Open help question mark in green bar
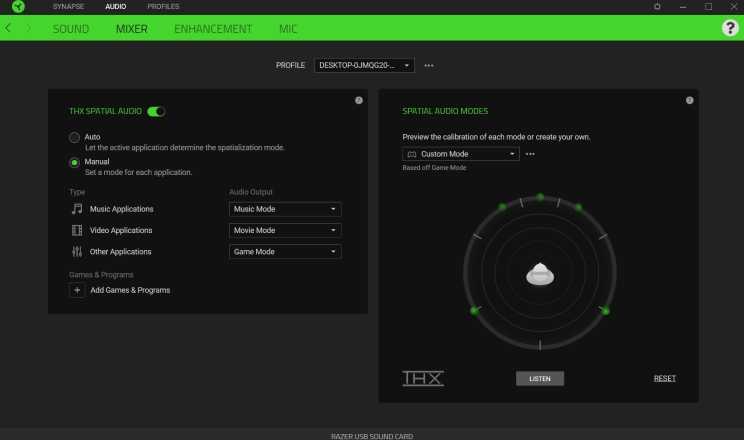This screenshot has height=440, width=744. point(730,28)
